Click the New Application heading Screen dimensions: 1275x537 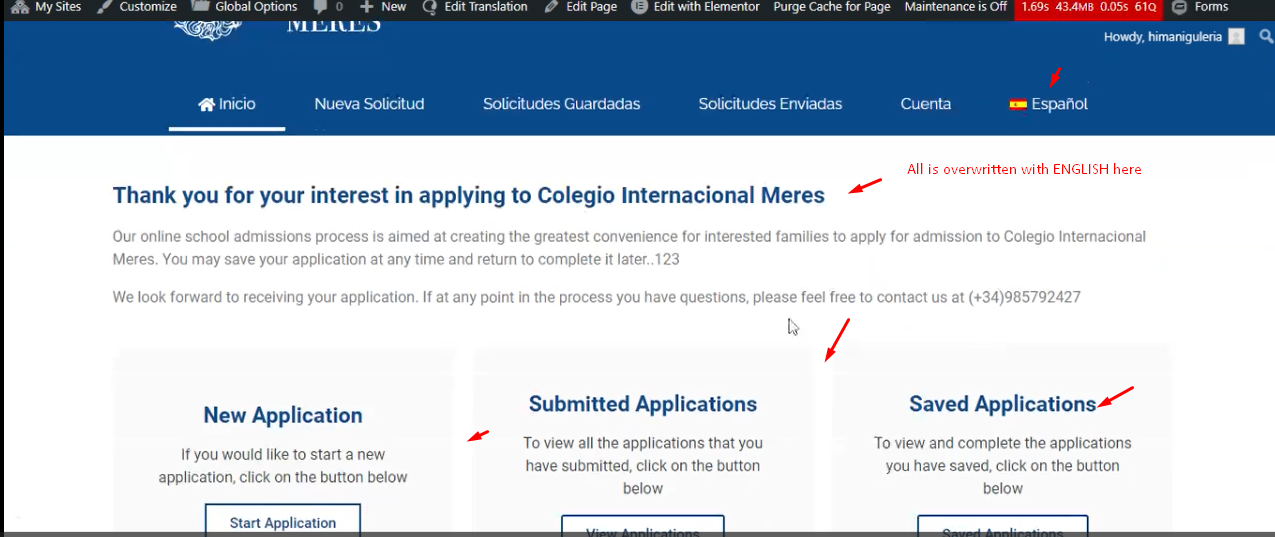[283, 415]
